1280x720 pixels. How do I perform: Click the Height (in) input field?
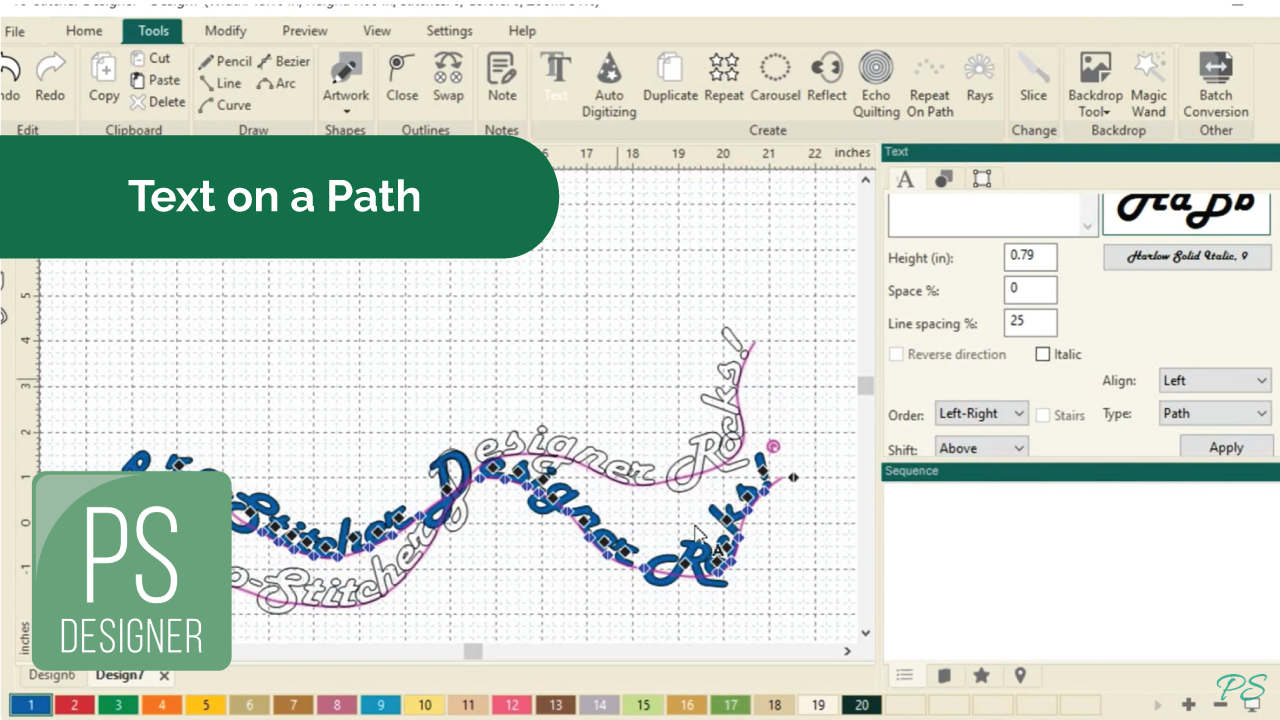click(x=1030, y=257)
